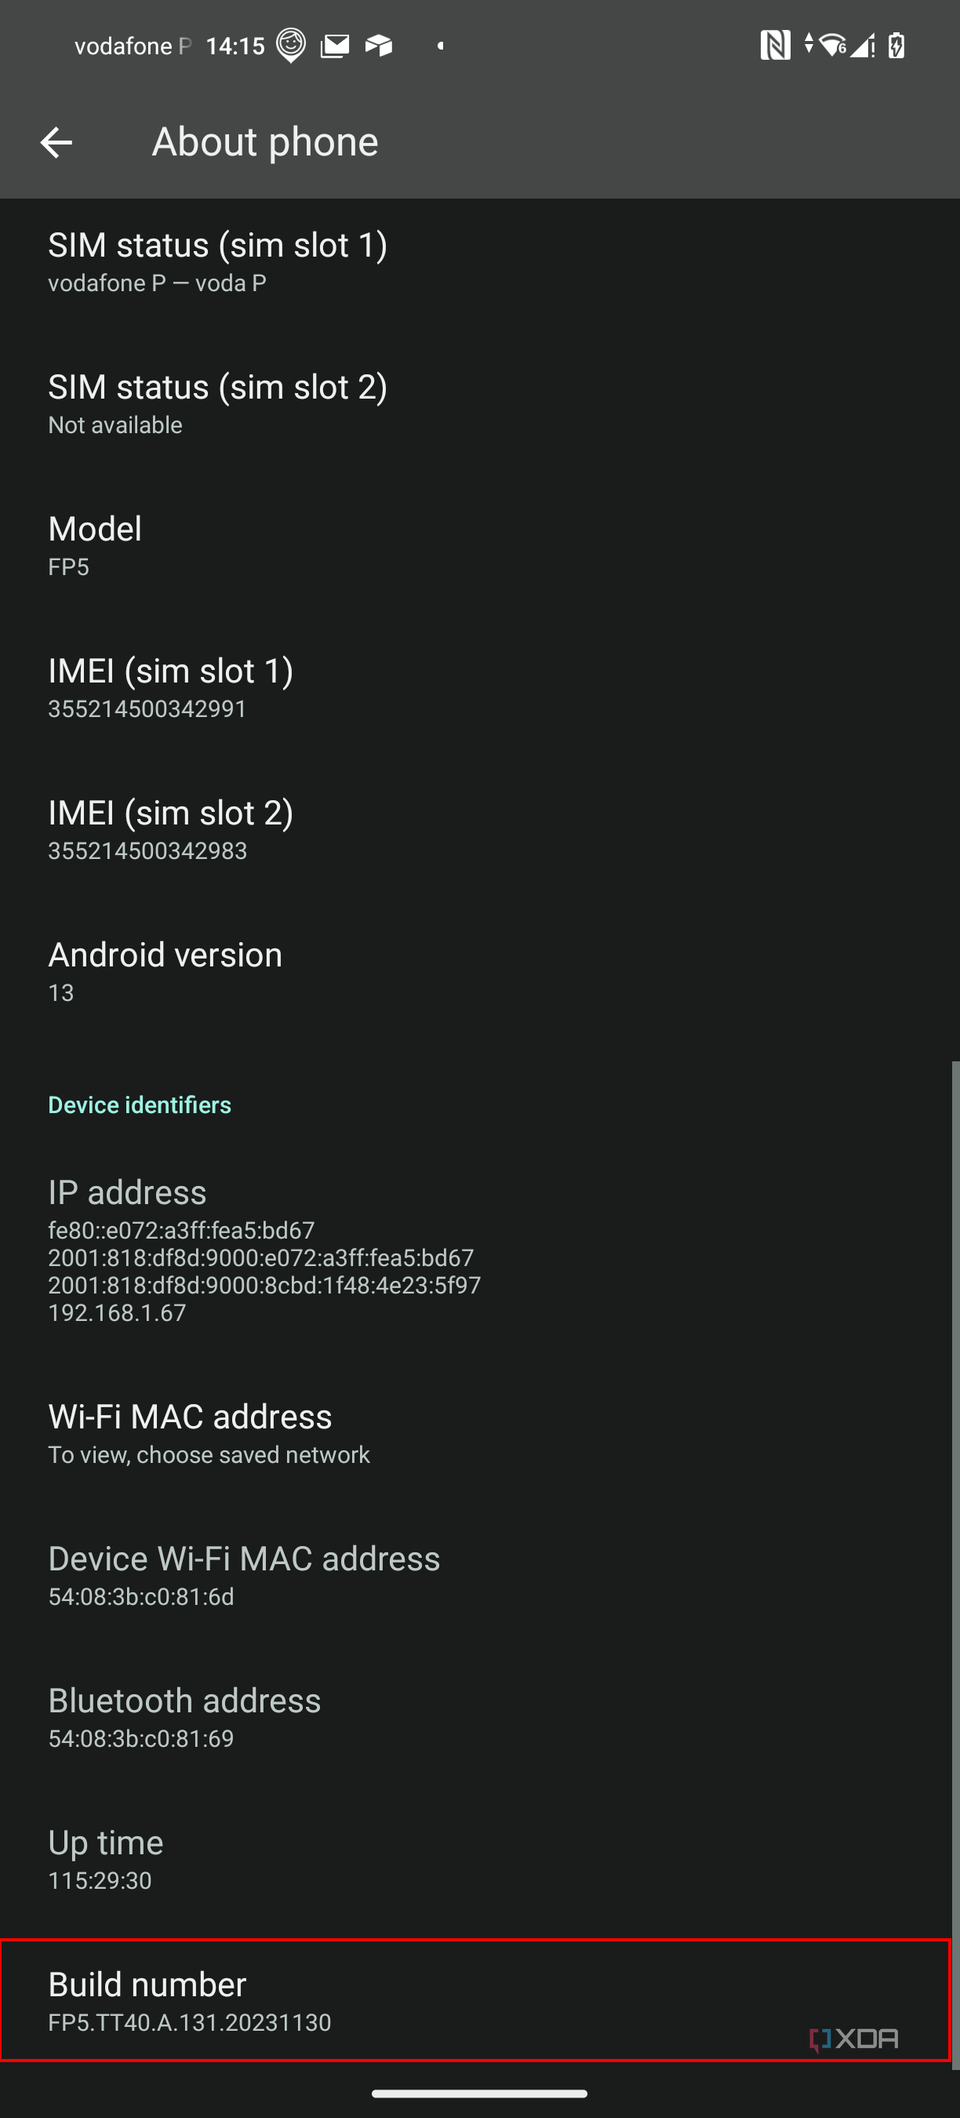The width and height of the screenshot is (960, 2118).
Task: Tap the mail notification icon
Action: pyautogui.click(x=335, y=45)
